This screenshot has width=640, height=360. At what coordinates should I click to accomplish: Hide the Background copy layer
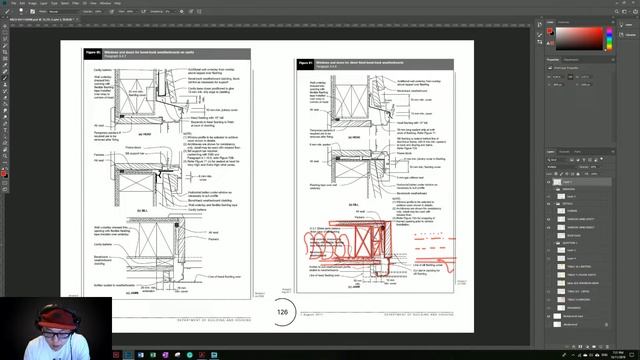549,316
